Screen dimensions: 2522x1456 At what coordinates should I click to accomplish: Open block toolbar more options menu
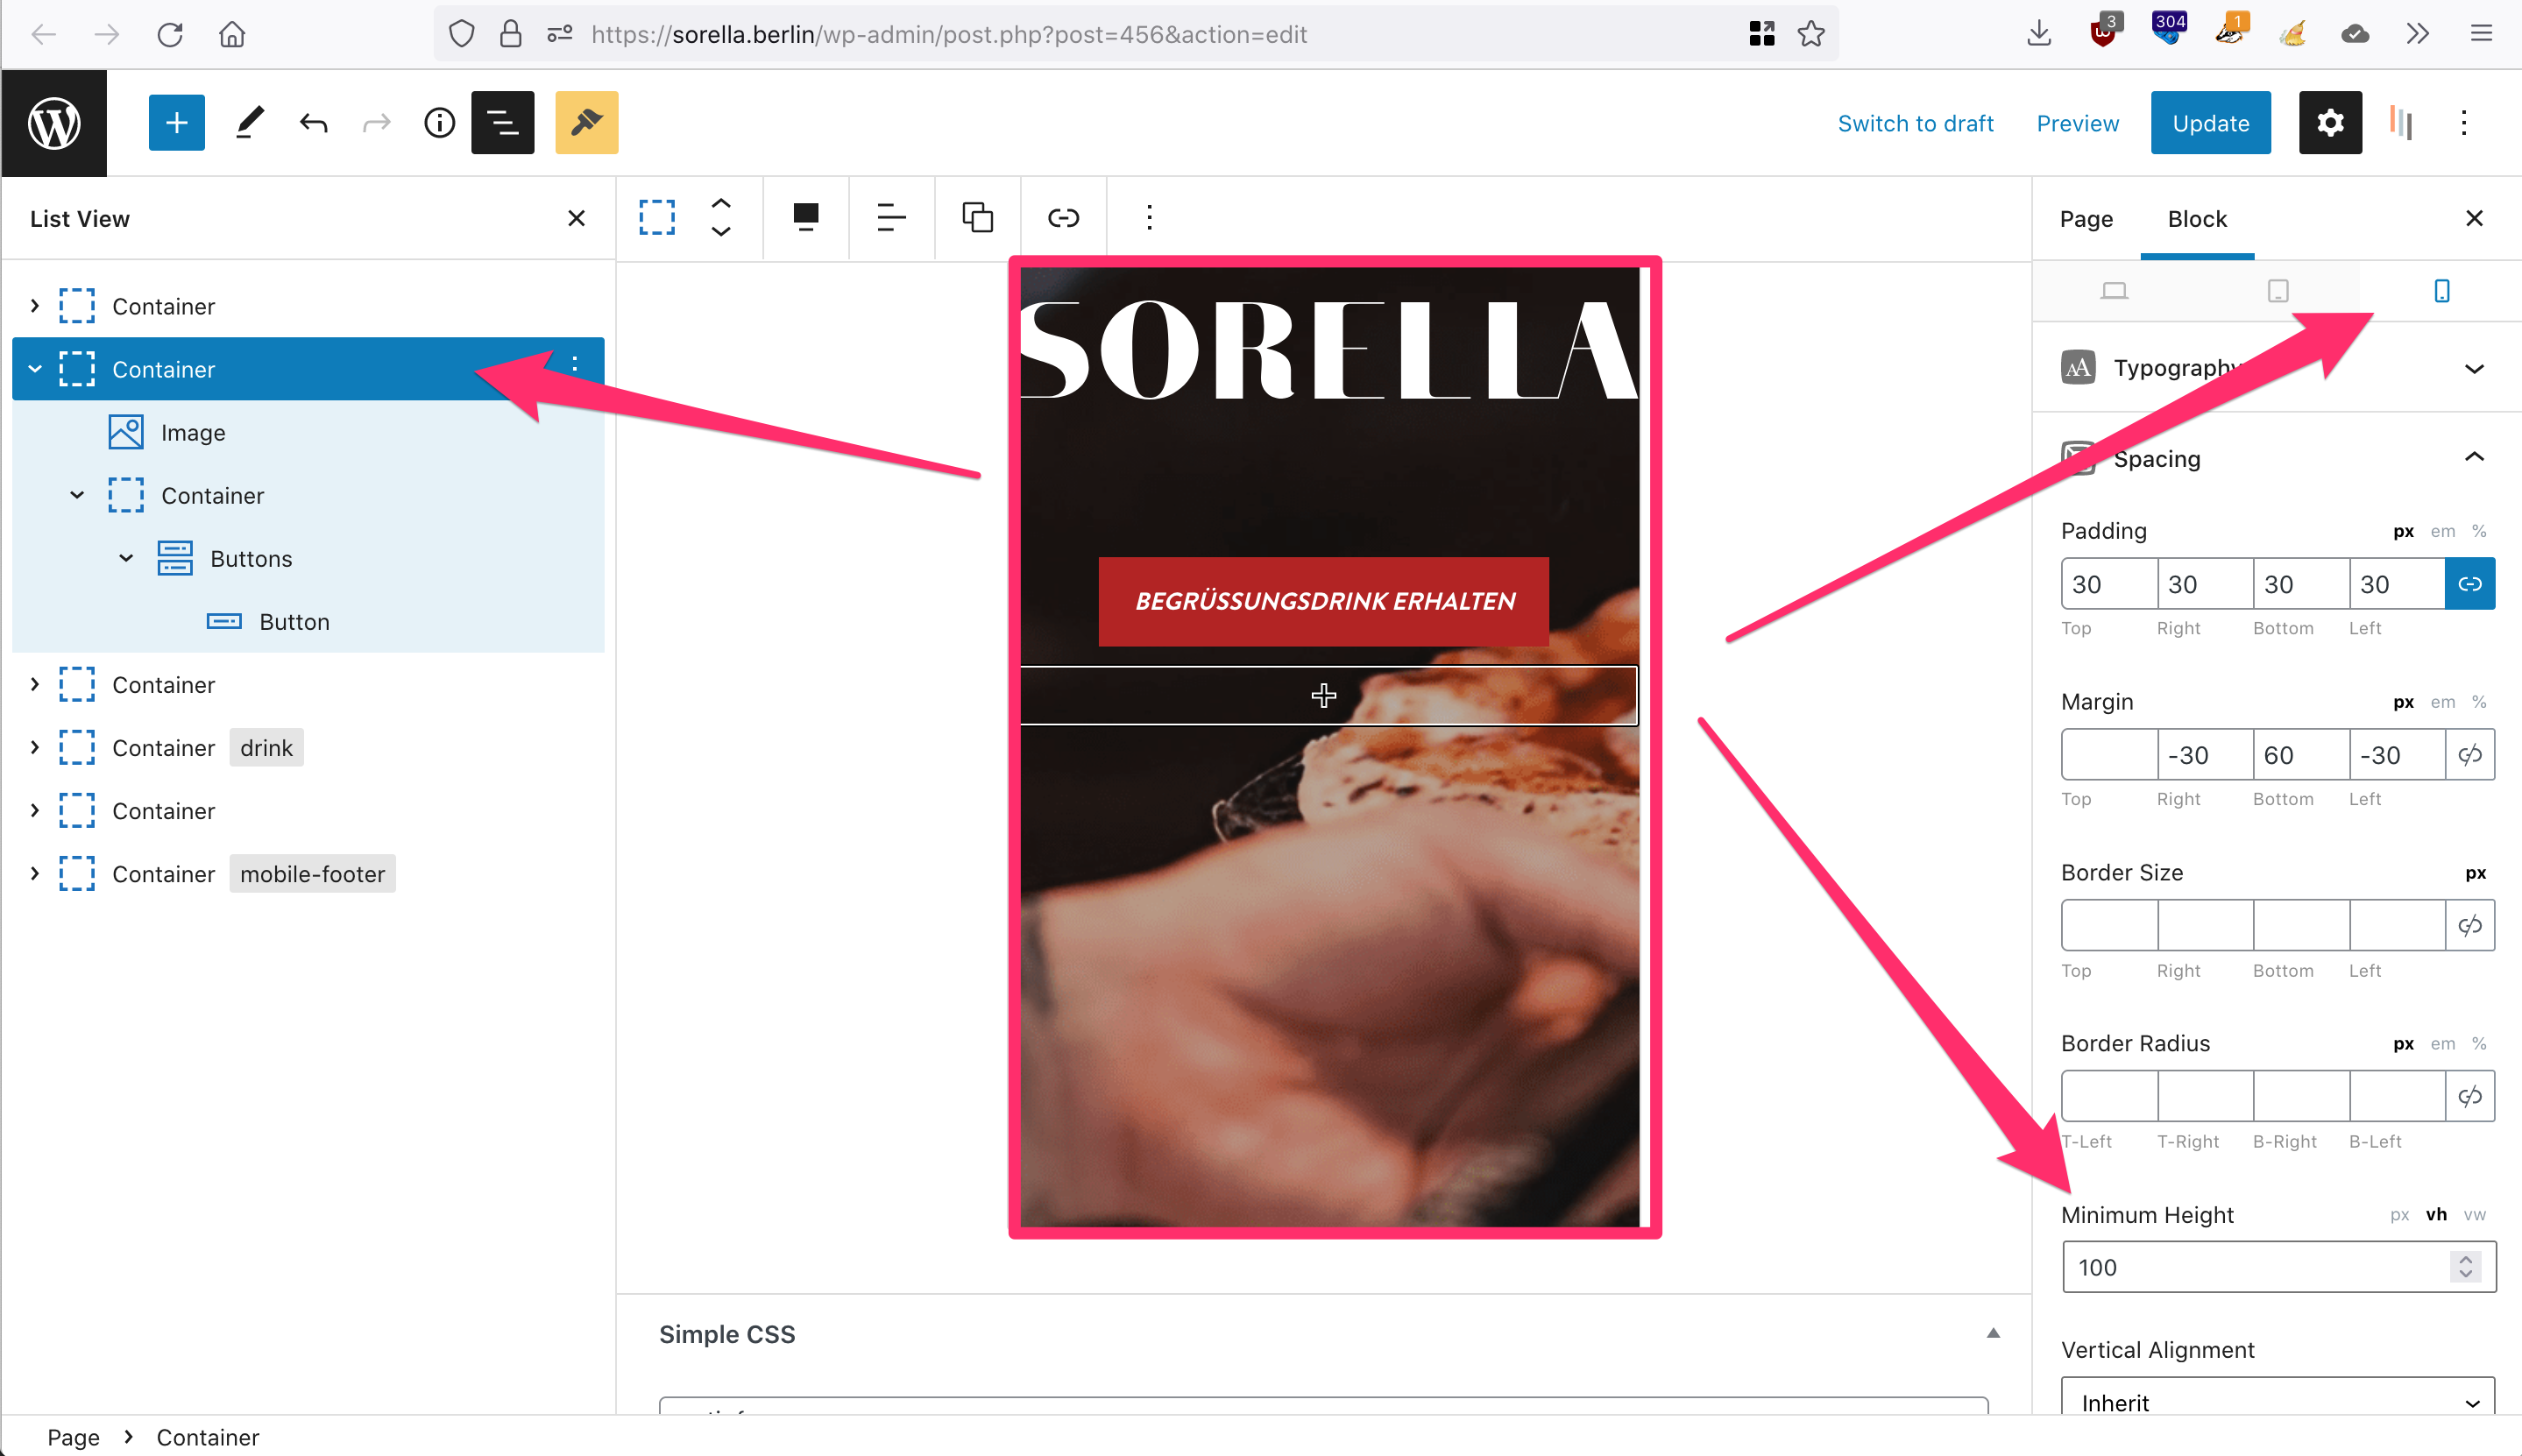pos(1149,218)
